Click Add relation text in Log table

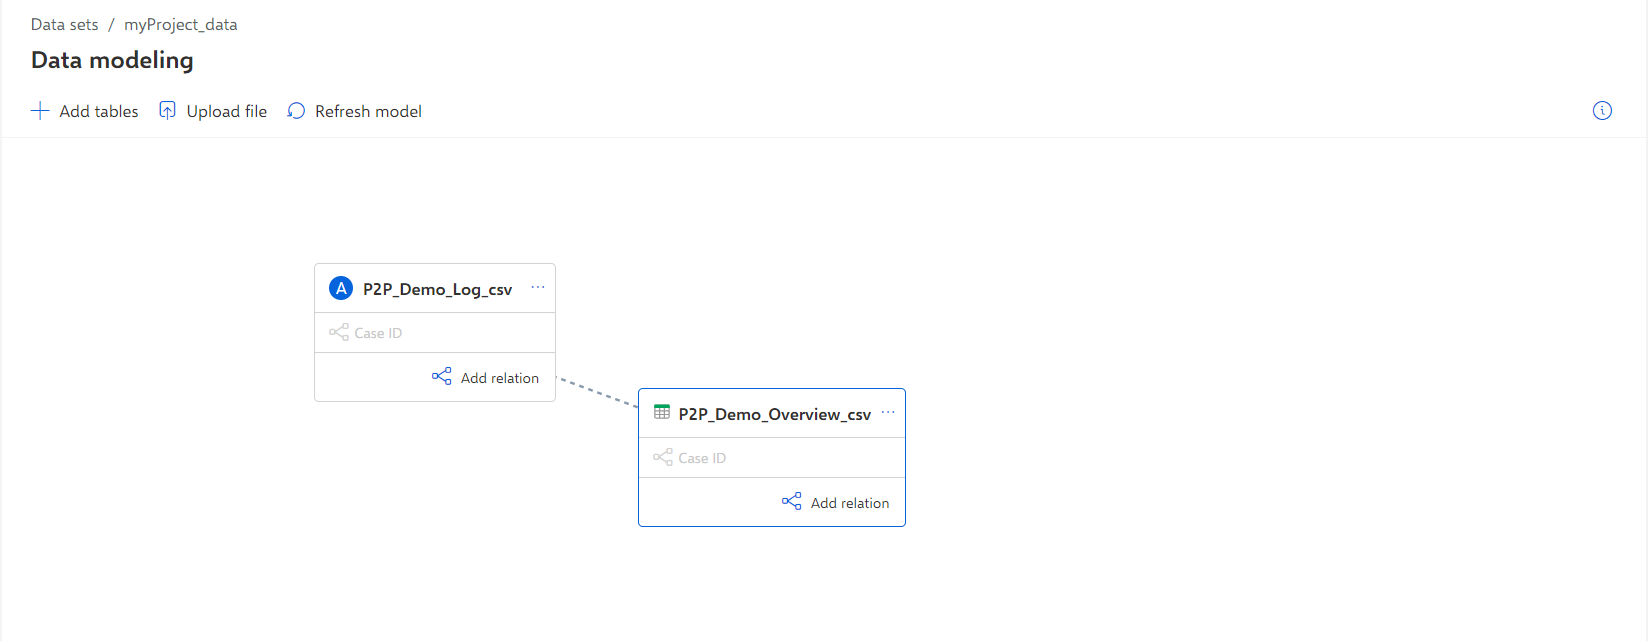(x=500, y=378)
